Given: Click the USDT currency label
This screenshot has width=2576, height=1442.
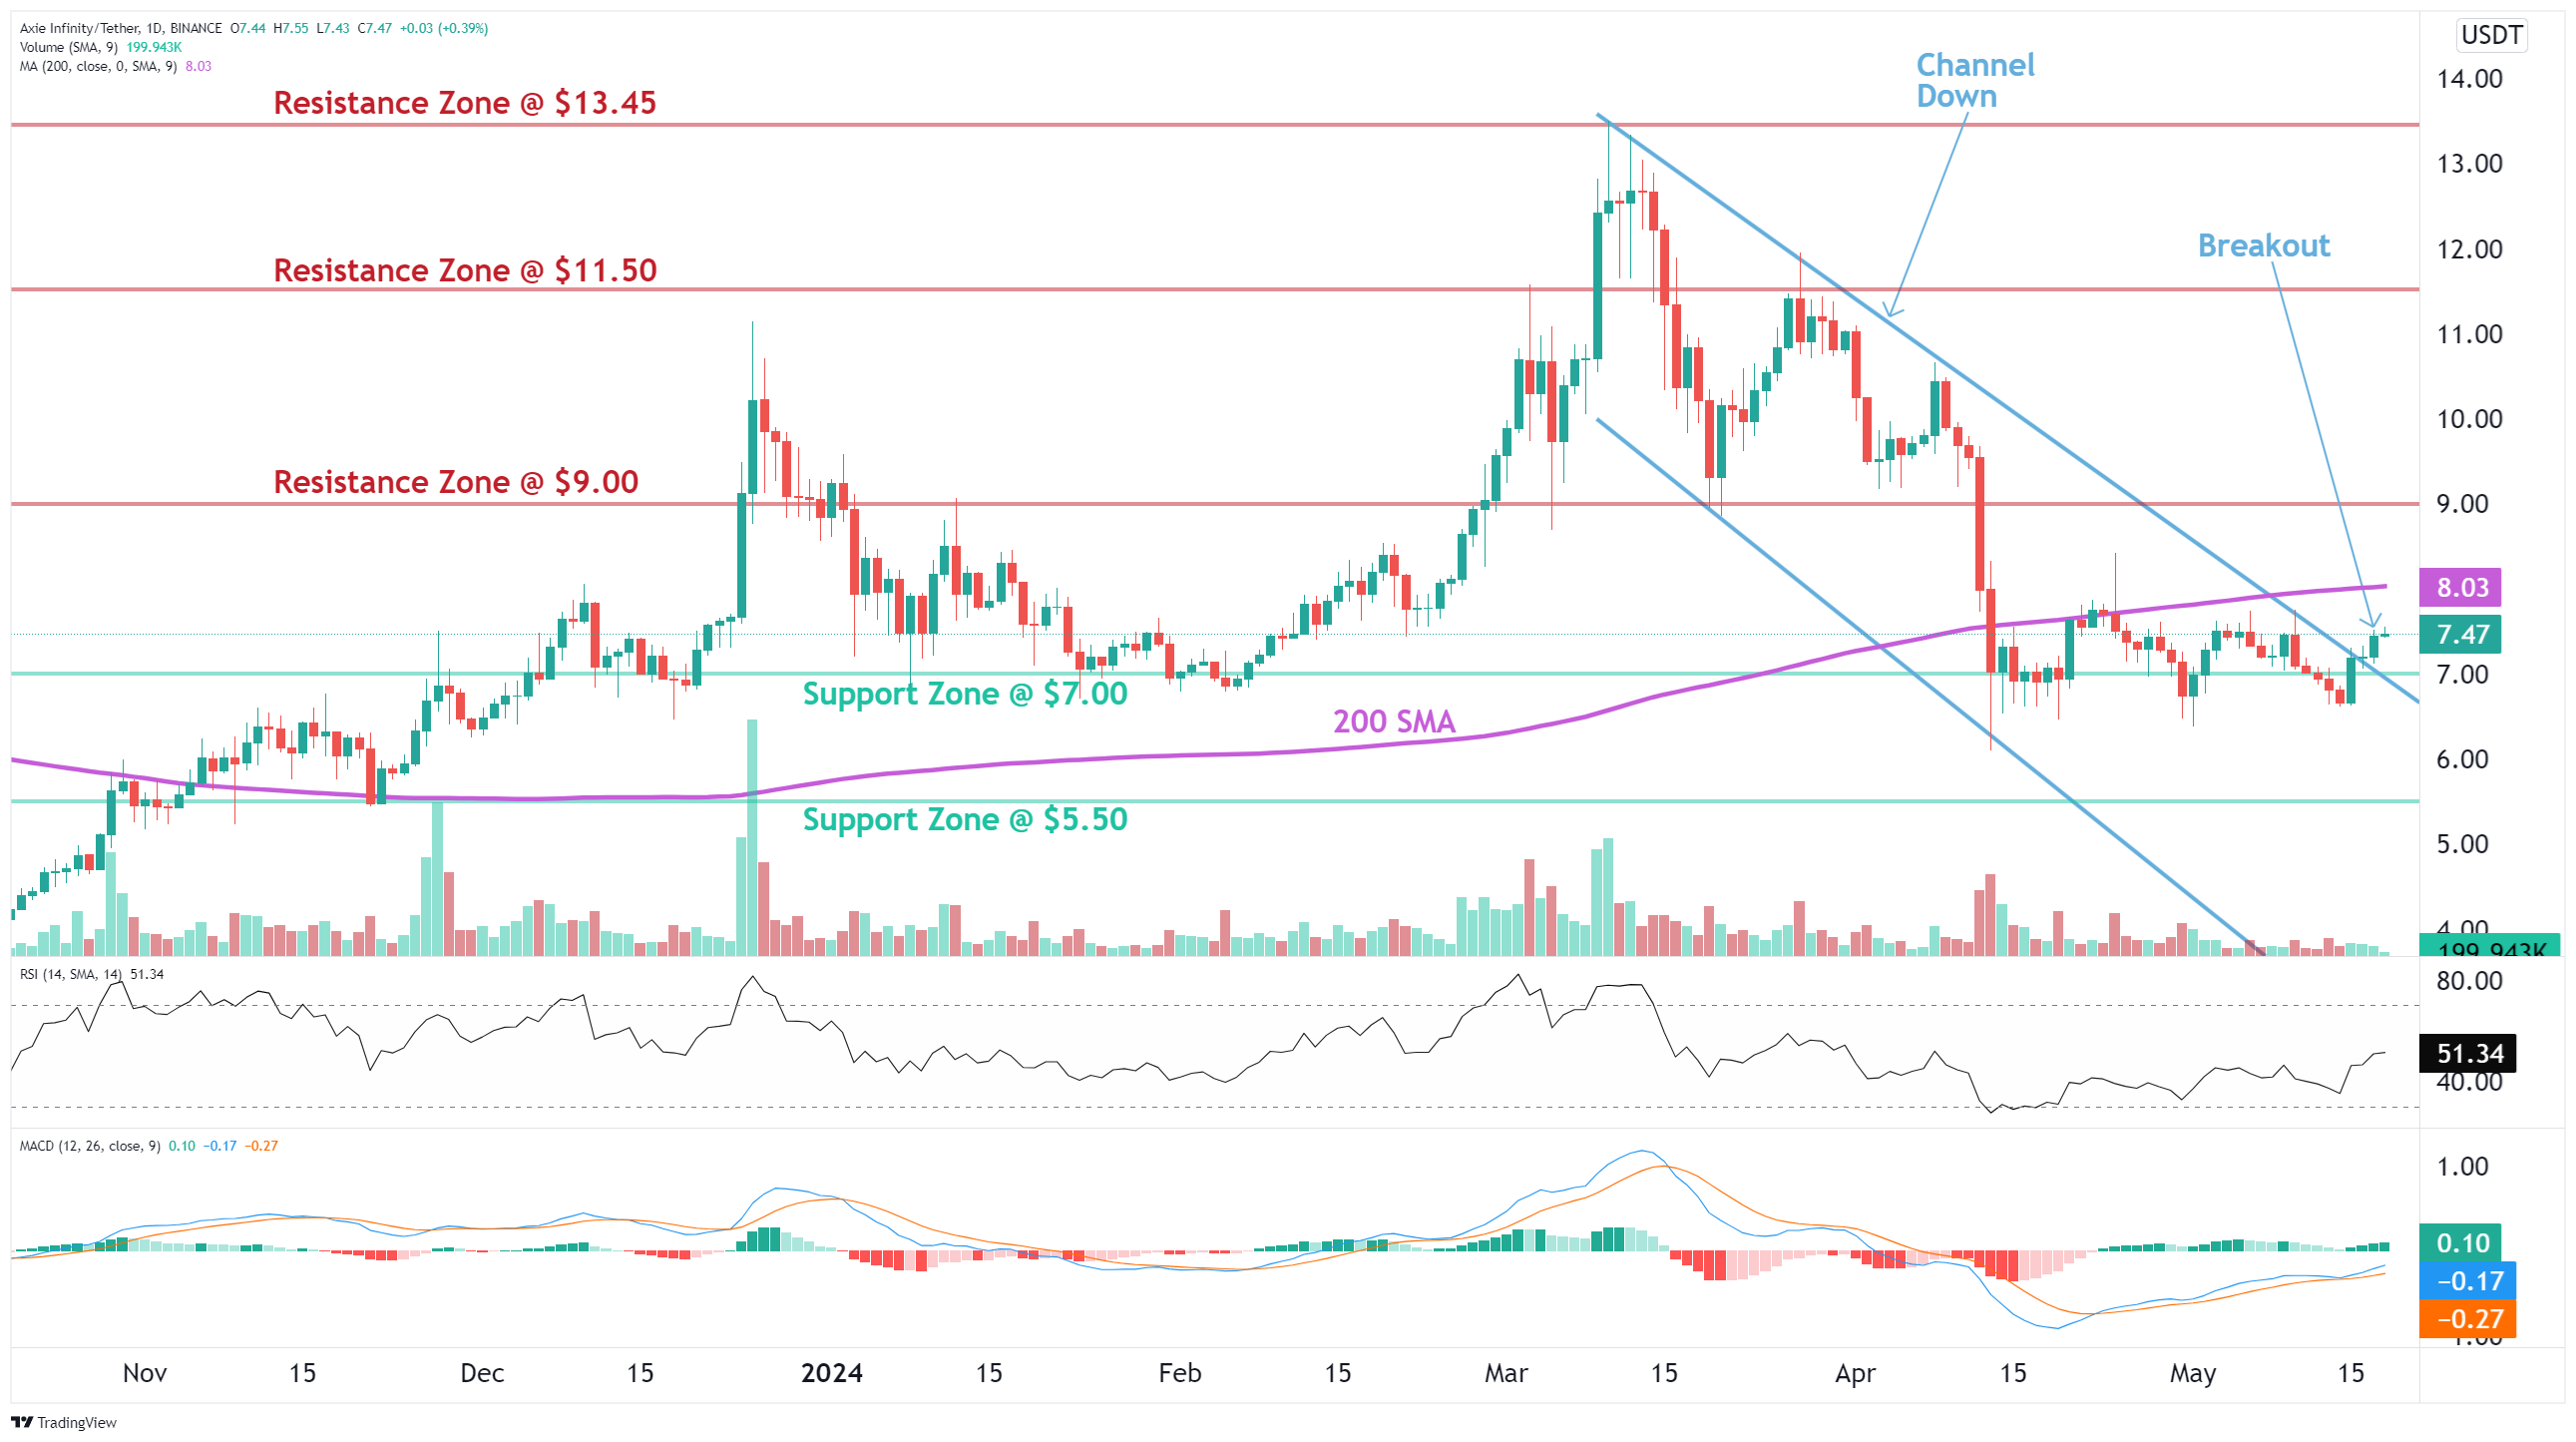Looking at the screenshot, I should [x=2491, y=35].
